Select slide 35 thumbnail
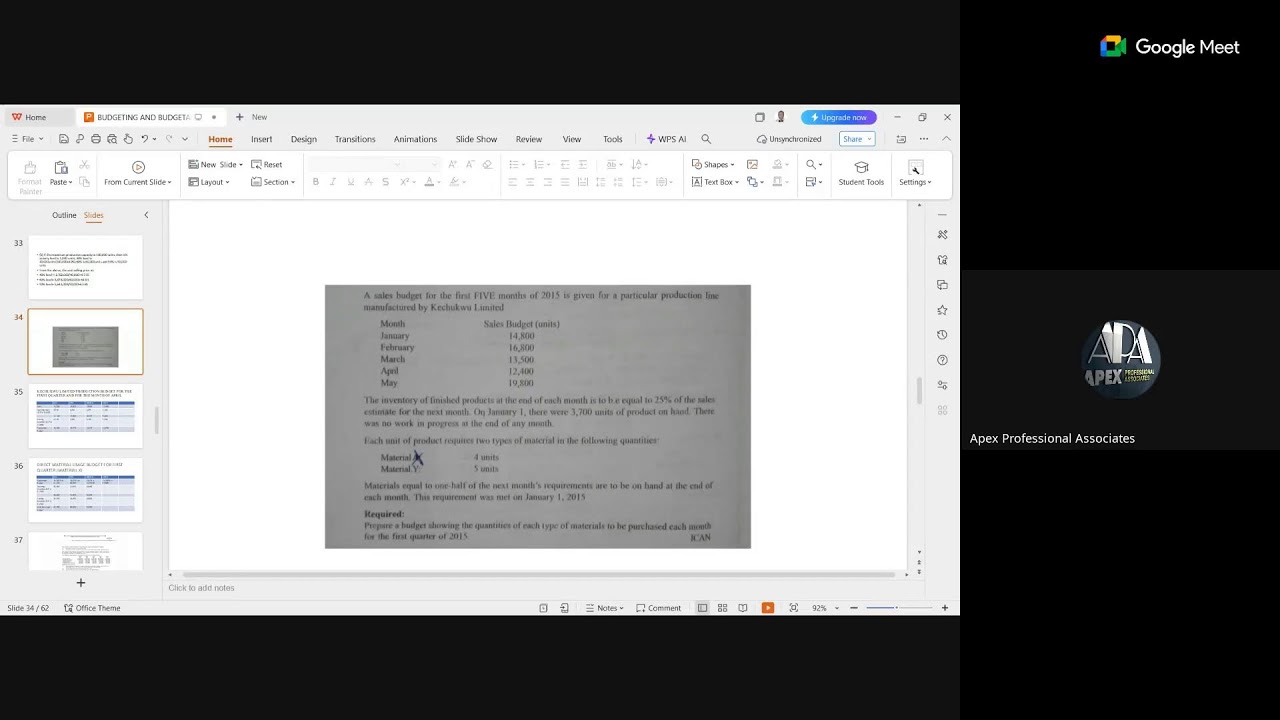 (x=86, y=416)
